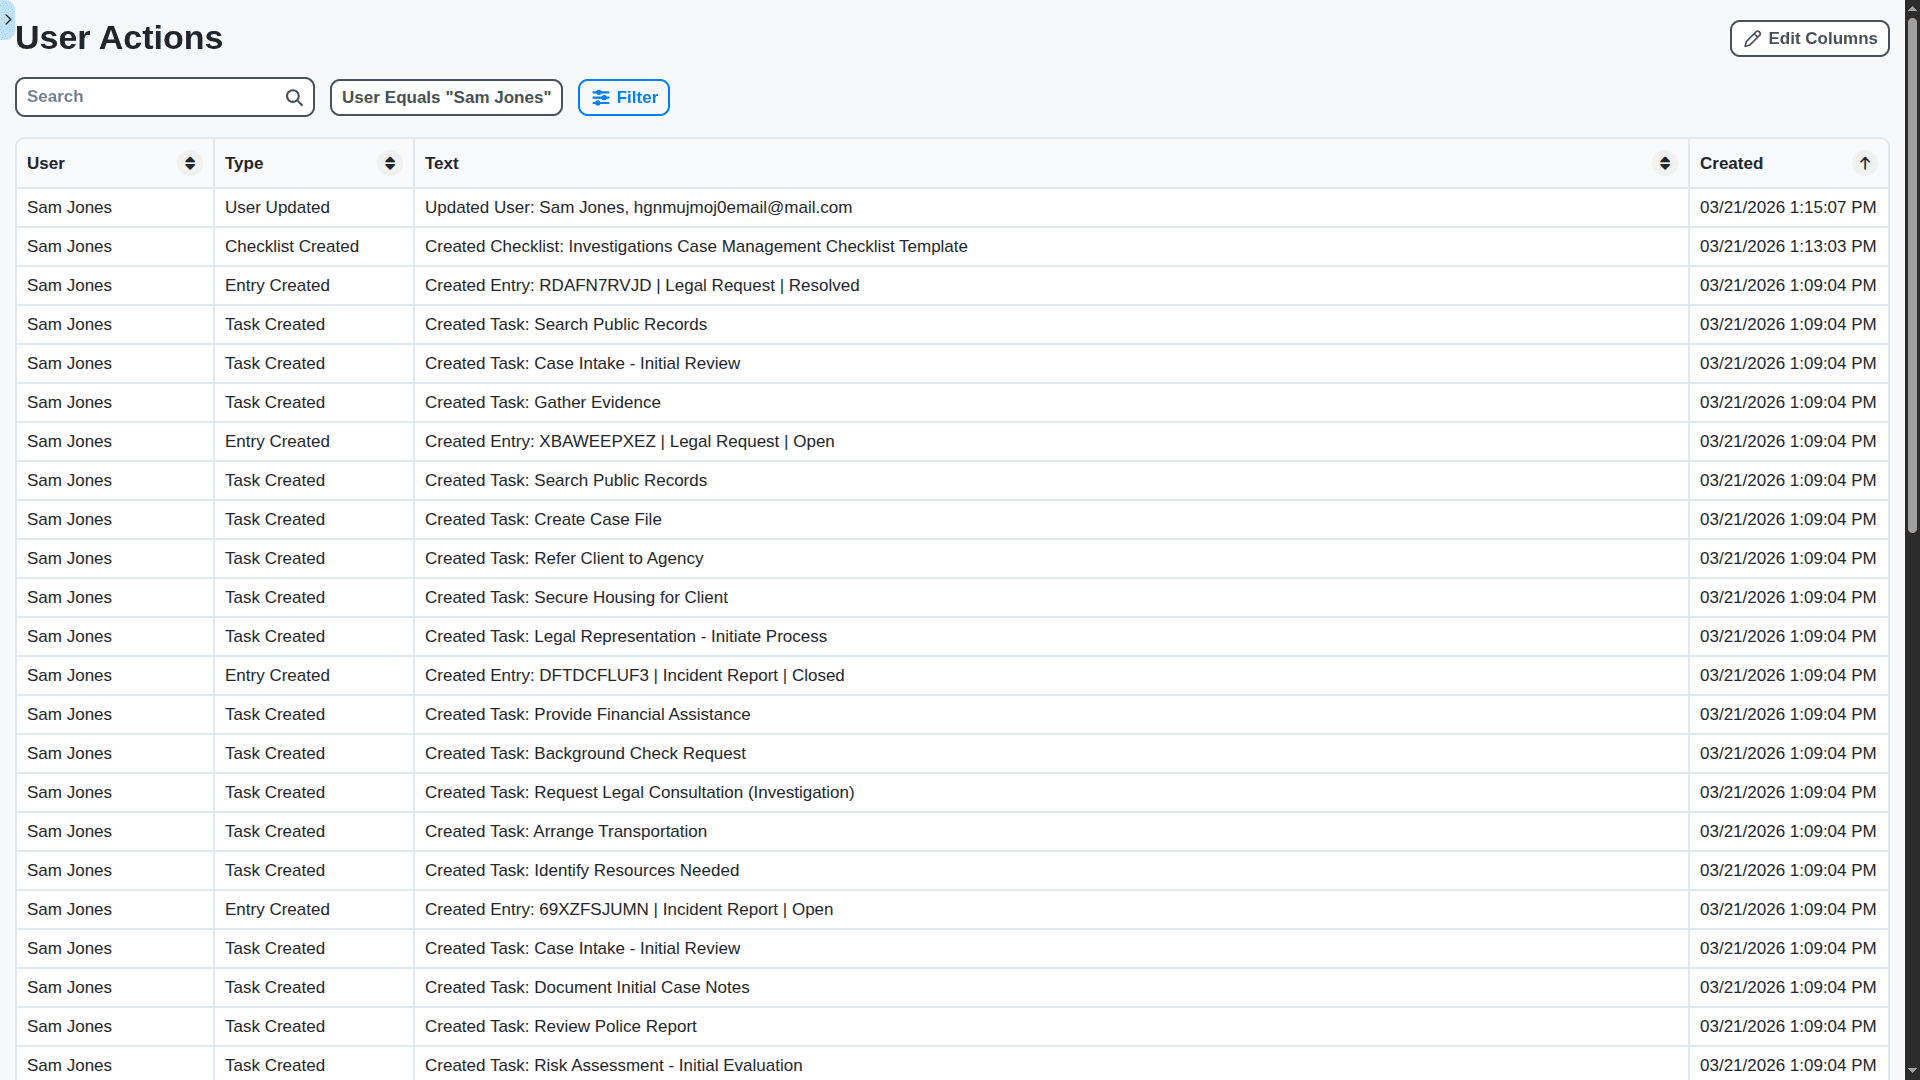
Task: Click the pencil icon in Edit Columns
Action: (1753, 38)
